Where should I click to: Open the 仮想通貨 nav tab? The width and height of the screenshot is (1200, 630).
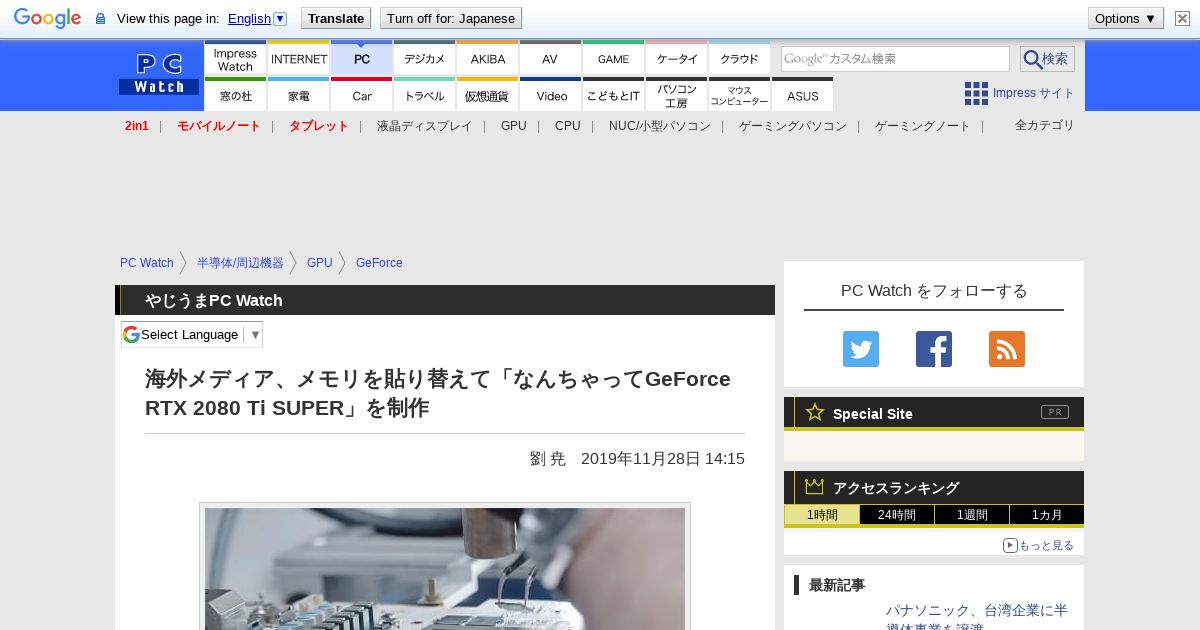(488, 95)
